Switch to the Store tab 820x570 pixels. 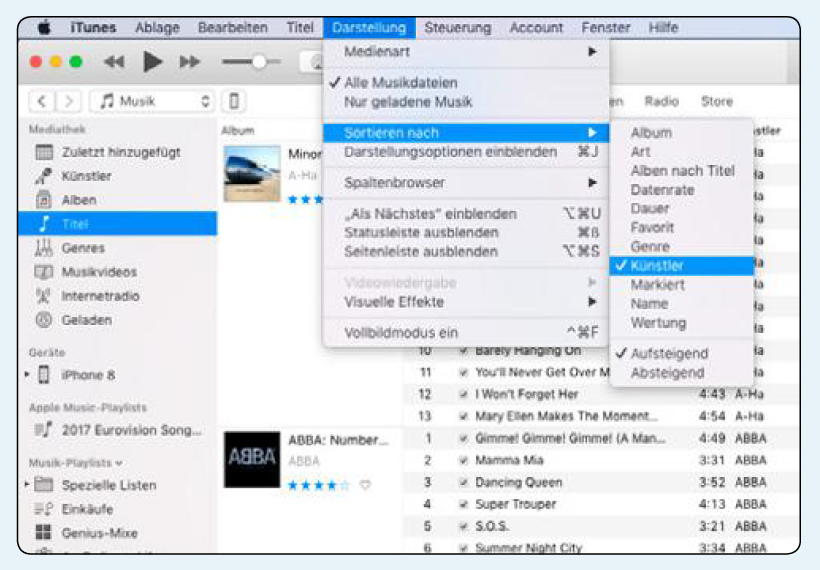[717, 101]
